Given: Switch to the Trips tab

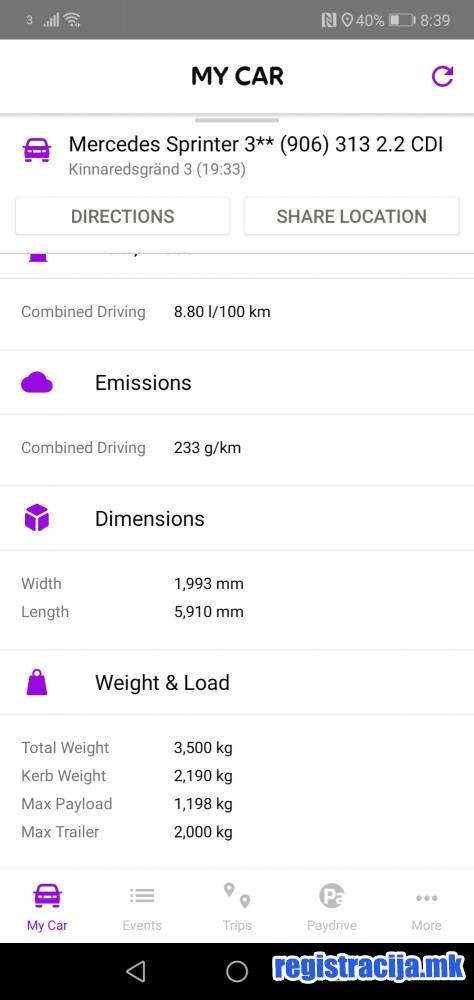Looking at the screenshot, I should coord(237,906).
